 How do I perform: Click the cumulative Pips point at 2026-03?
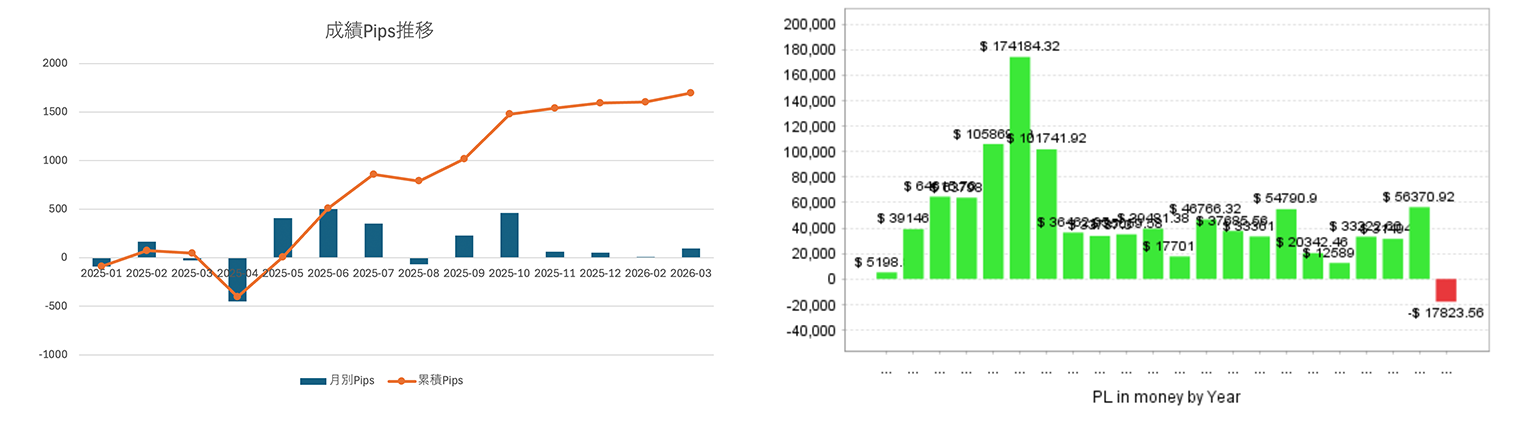(x=690, y=93)
